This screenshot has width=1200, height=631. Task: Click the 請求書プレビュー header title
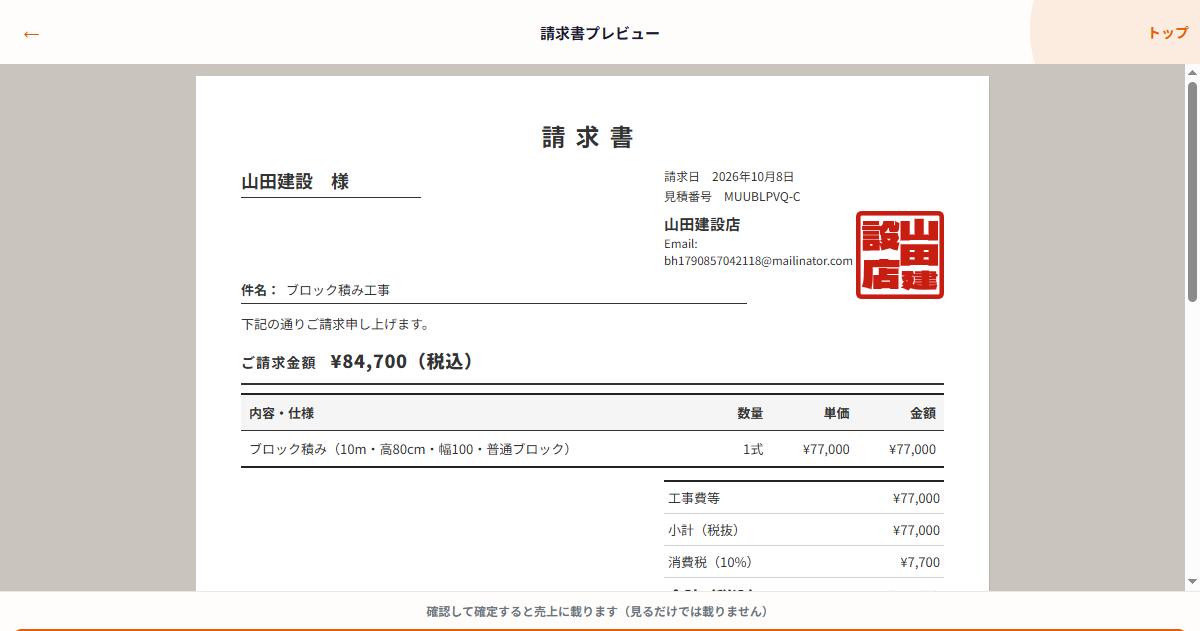point(600,33)
